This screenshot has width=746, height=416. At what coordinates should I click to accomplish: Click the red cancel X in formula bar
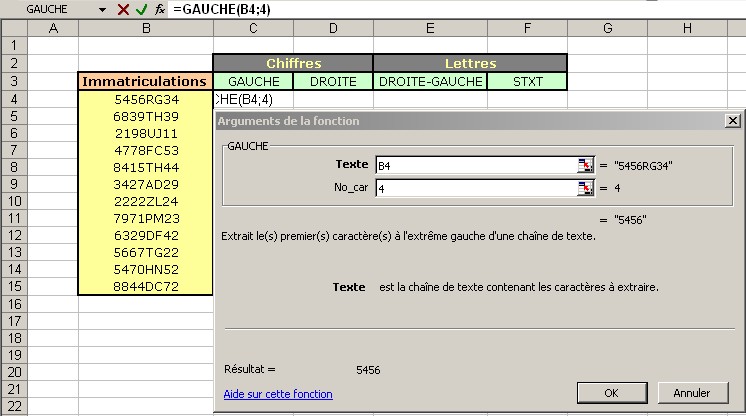(123, 9)
